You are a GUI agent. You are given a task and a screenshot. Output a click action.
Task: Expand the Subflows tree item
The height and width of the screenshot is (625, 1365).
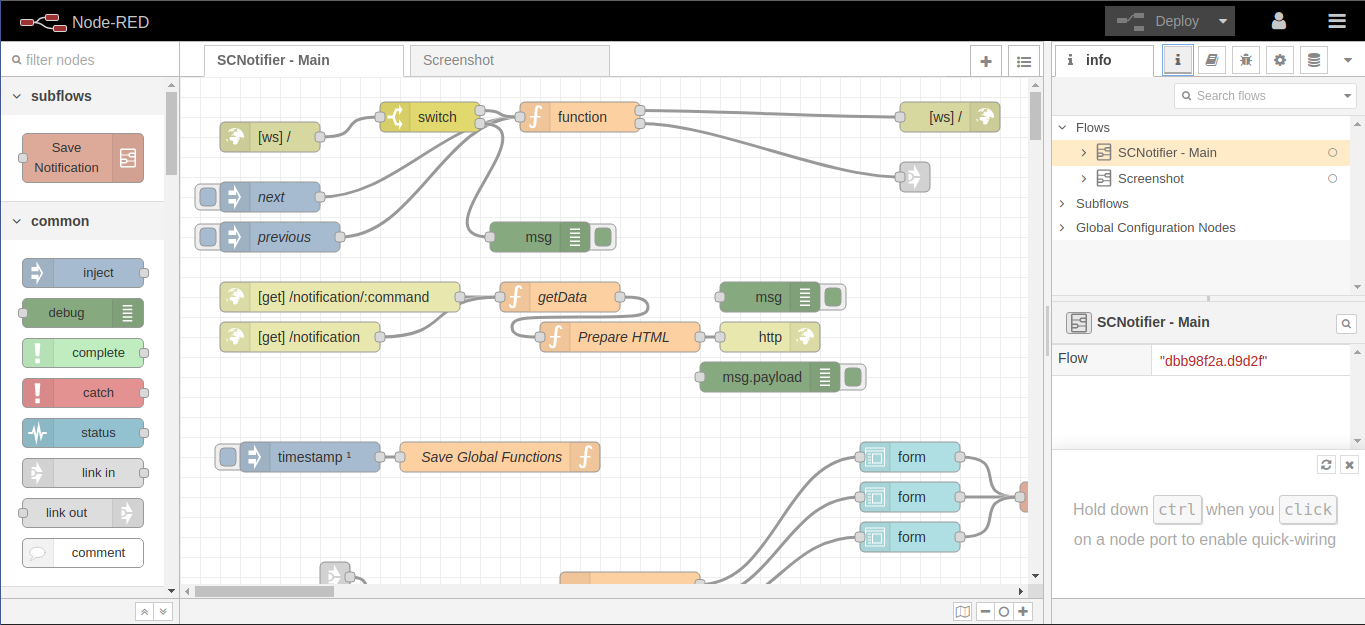pyautogui.click(x=1062, y=204)
